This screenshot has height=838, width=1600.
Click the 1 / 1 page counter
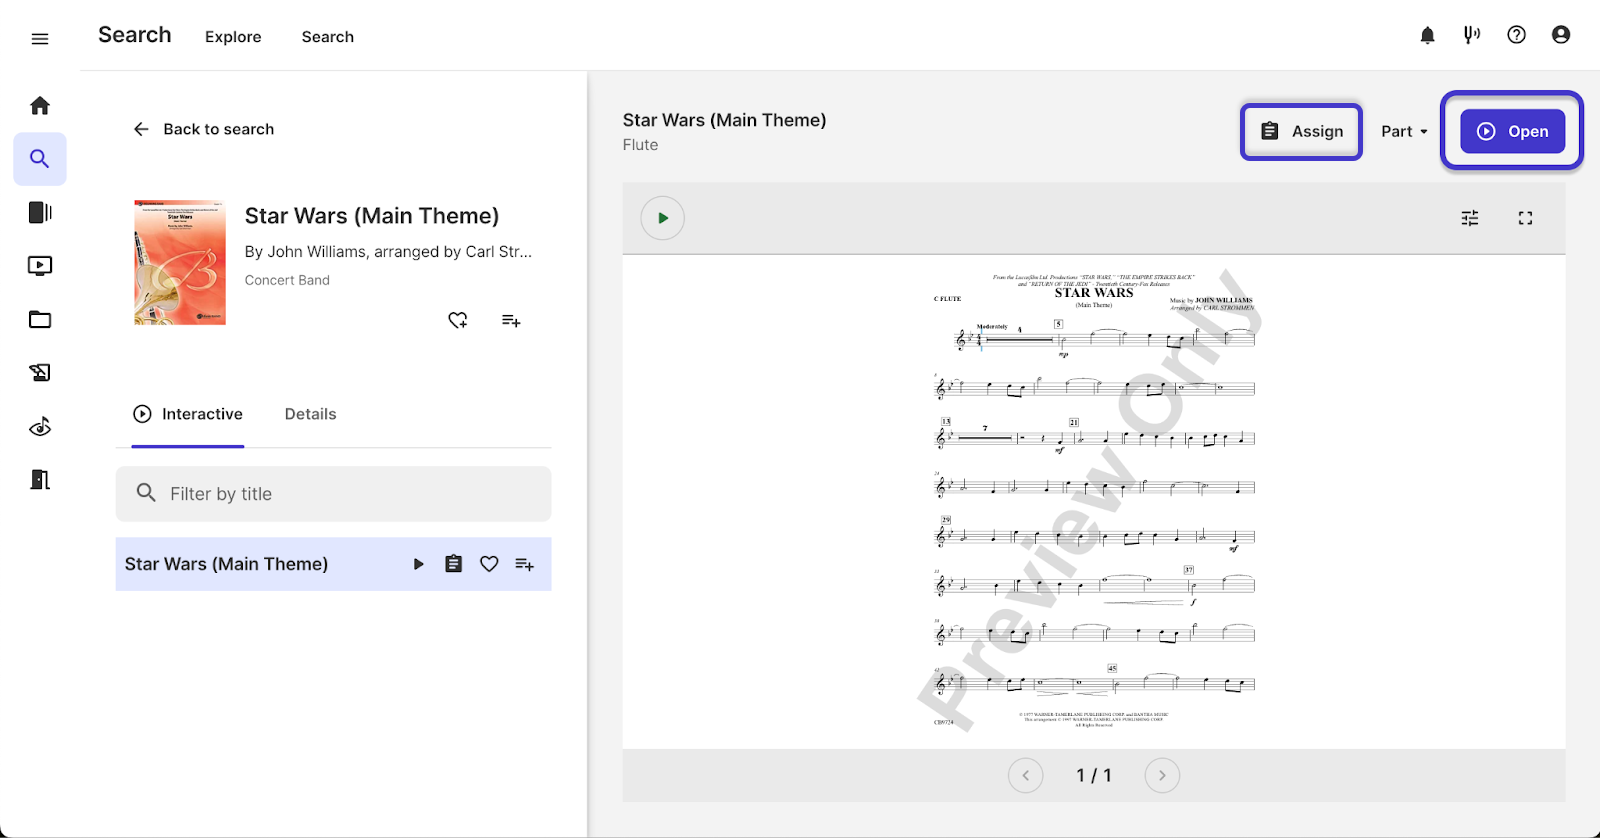1094,775
